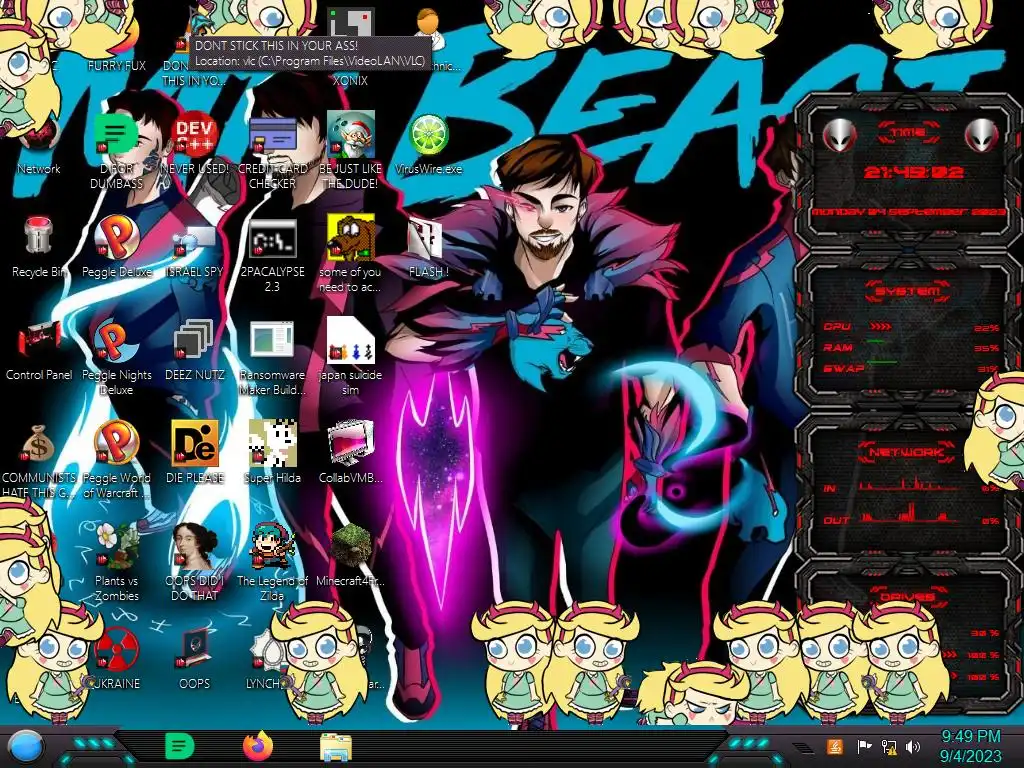Open File Explorer from the taskbar
1024x768 pixels.
point(336,746)
